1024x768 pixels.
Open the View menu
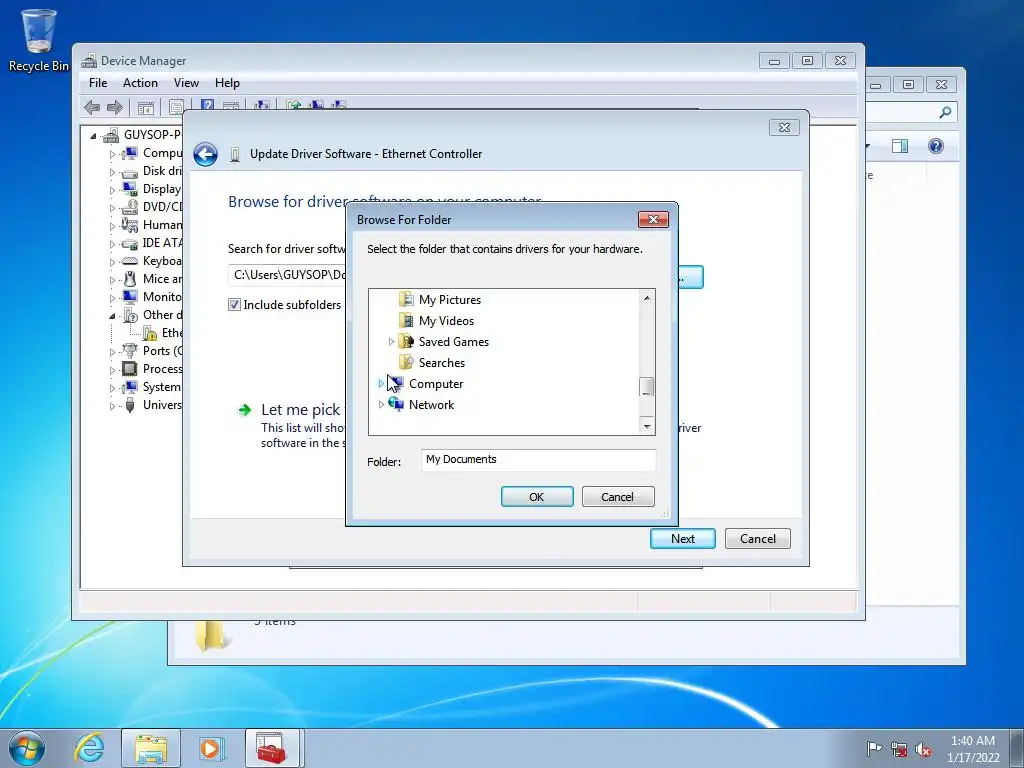pyautogui.click(x=186, y=83)
